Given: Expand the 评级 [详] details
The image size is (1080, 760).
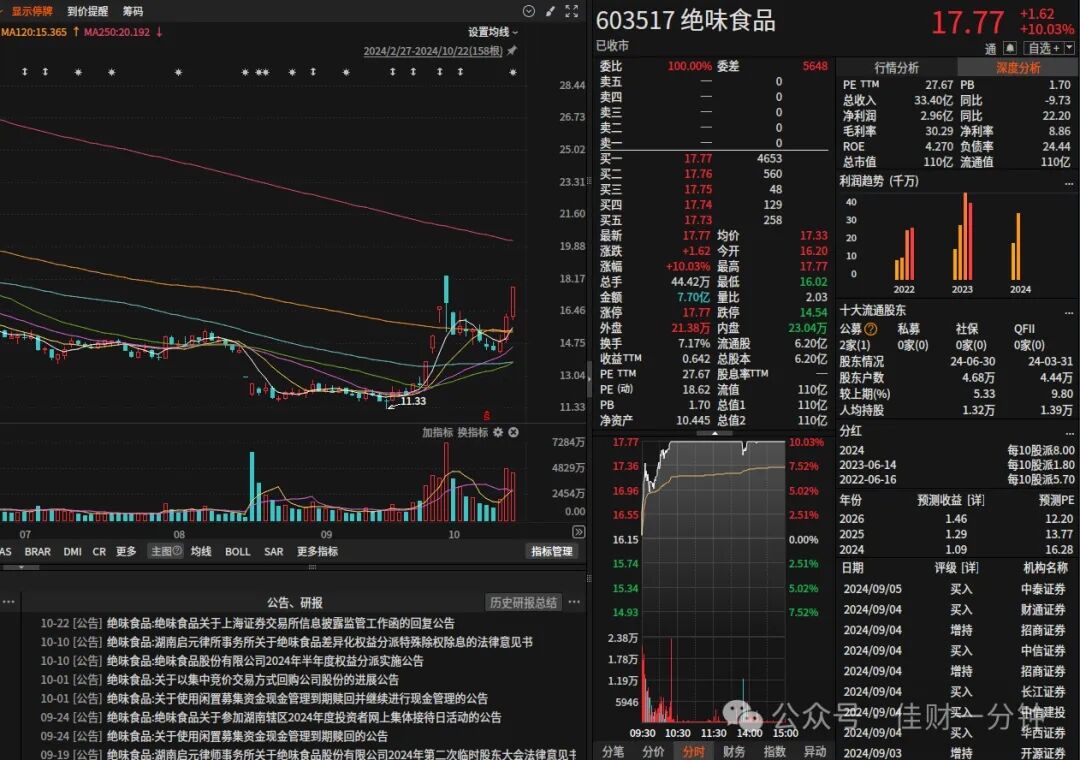Looking at the screenshot, I should click(x=956, y=568).
